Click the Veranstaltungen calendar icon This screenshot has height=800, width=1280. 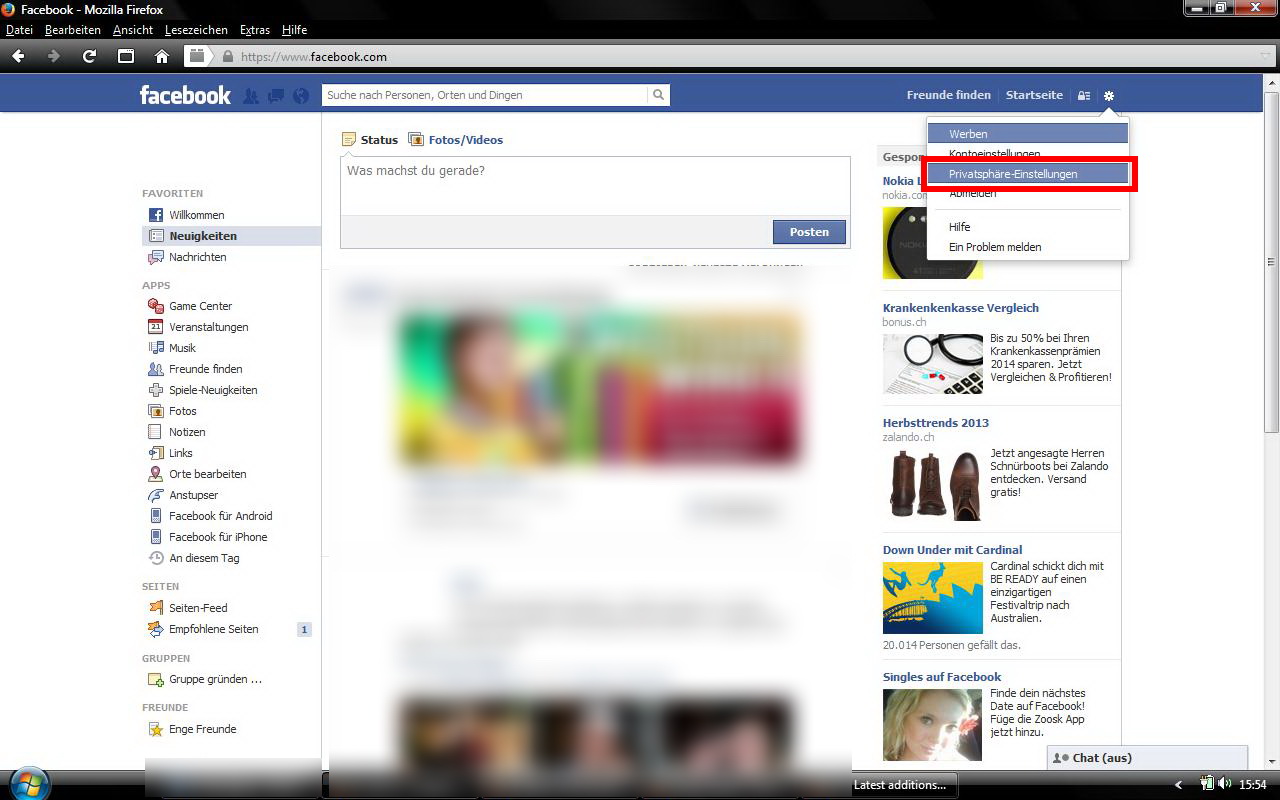[x=156, y=327]
